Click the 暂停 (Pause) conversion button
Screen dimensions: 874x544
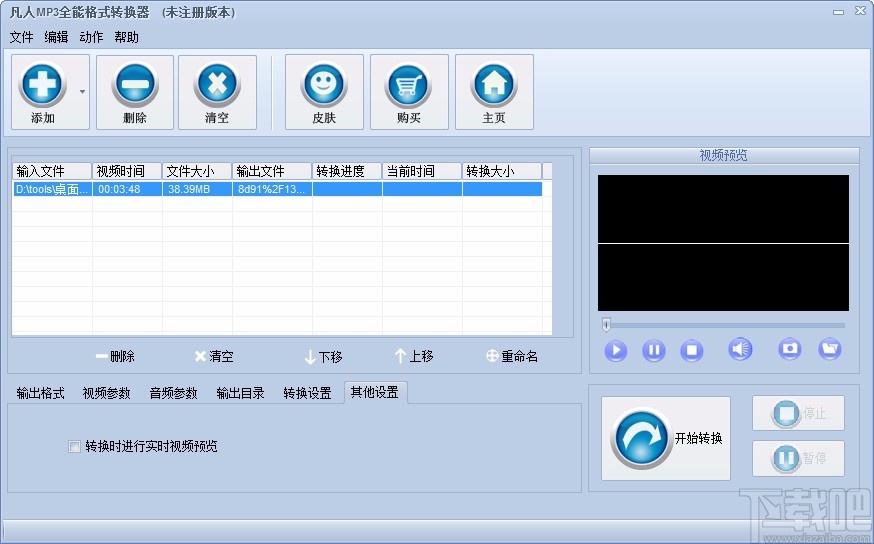(x=798, y=458)
